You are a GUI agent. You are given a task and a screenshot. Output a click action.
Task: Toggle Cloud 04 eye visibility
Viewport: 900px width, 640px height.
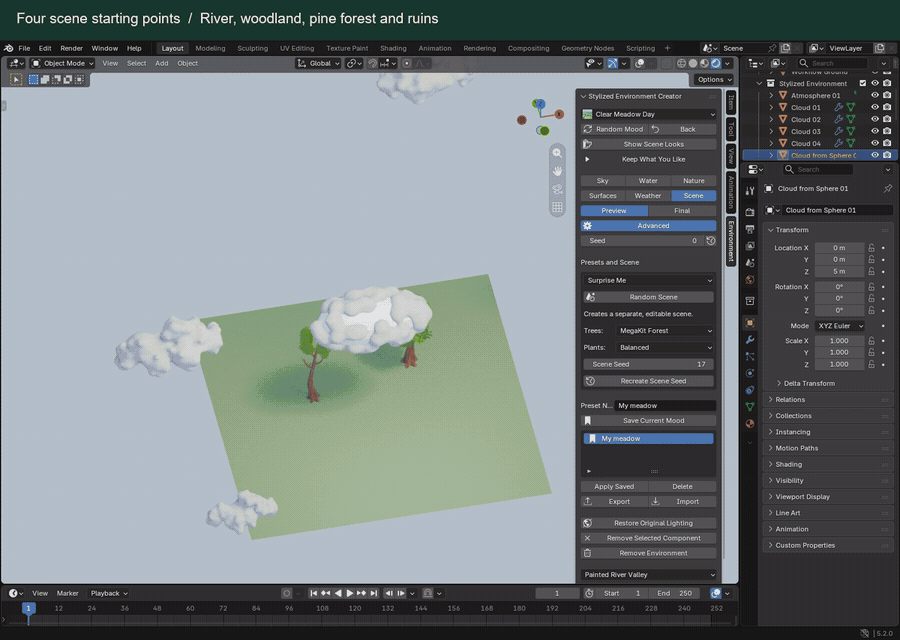[x=875, y=143]
